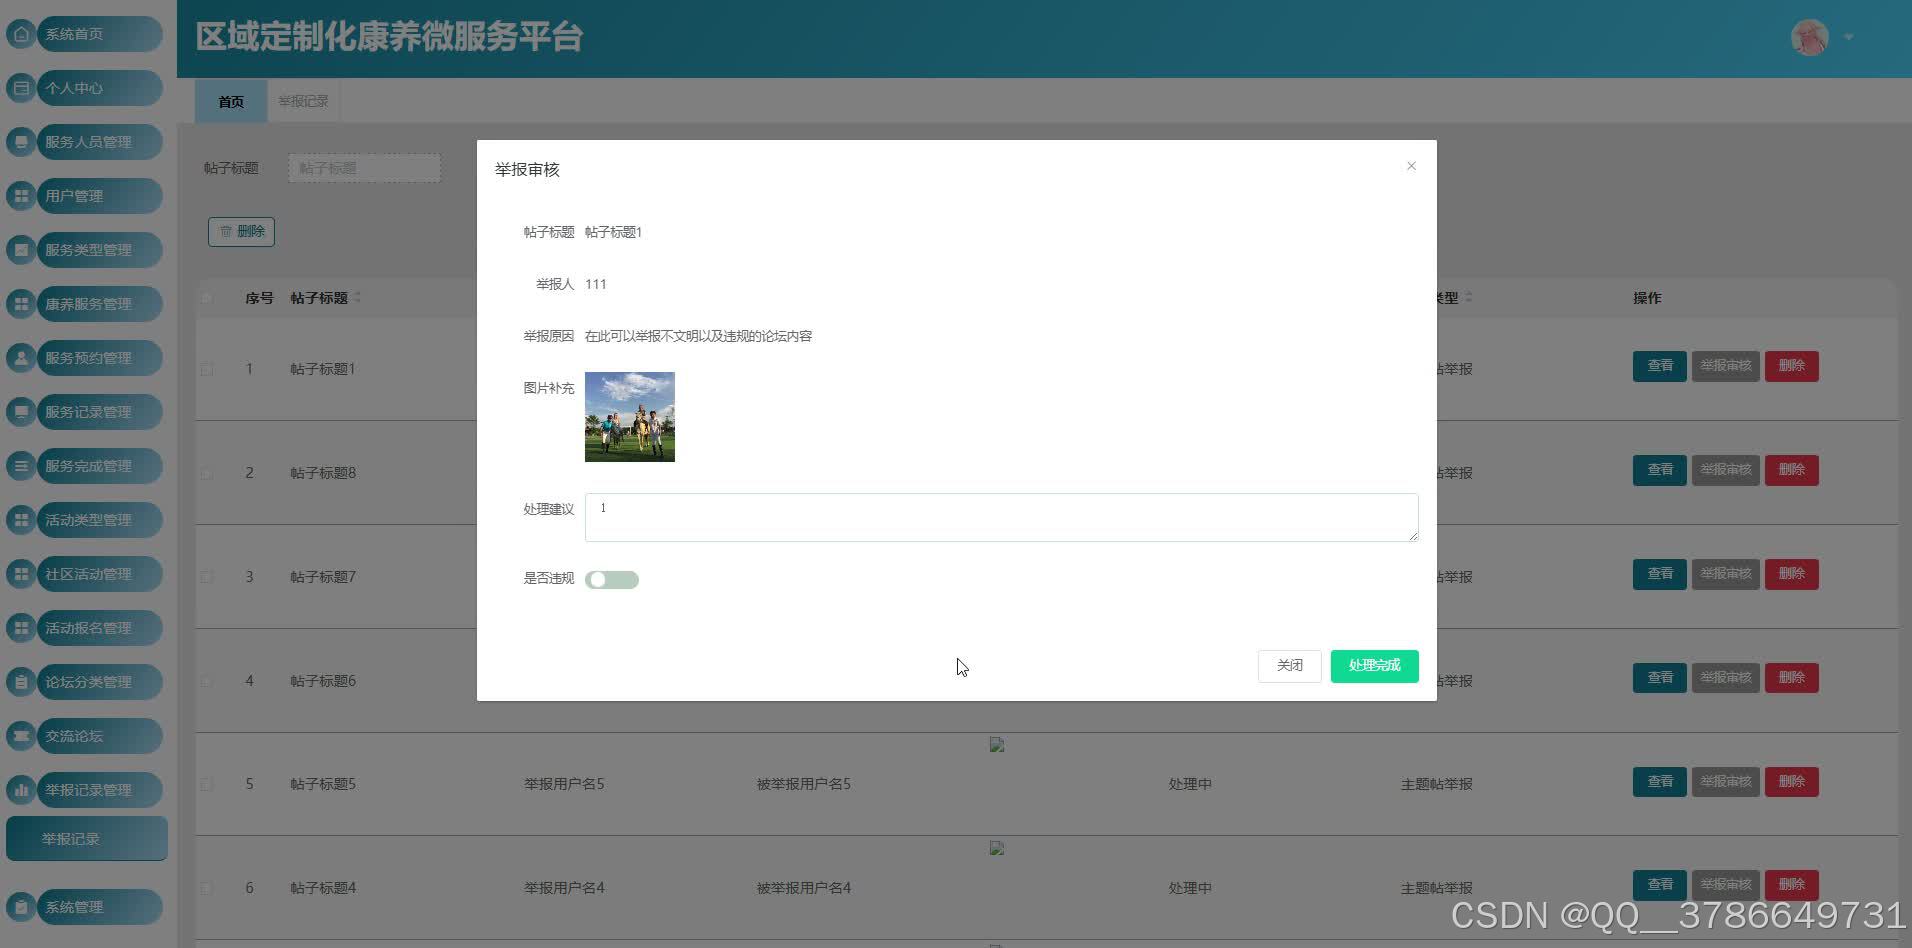
Task: Click the chart icon beside 举报记录管理
Action: pos(21,790)
